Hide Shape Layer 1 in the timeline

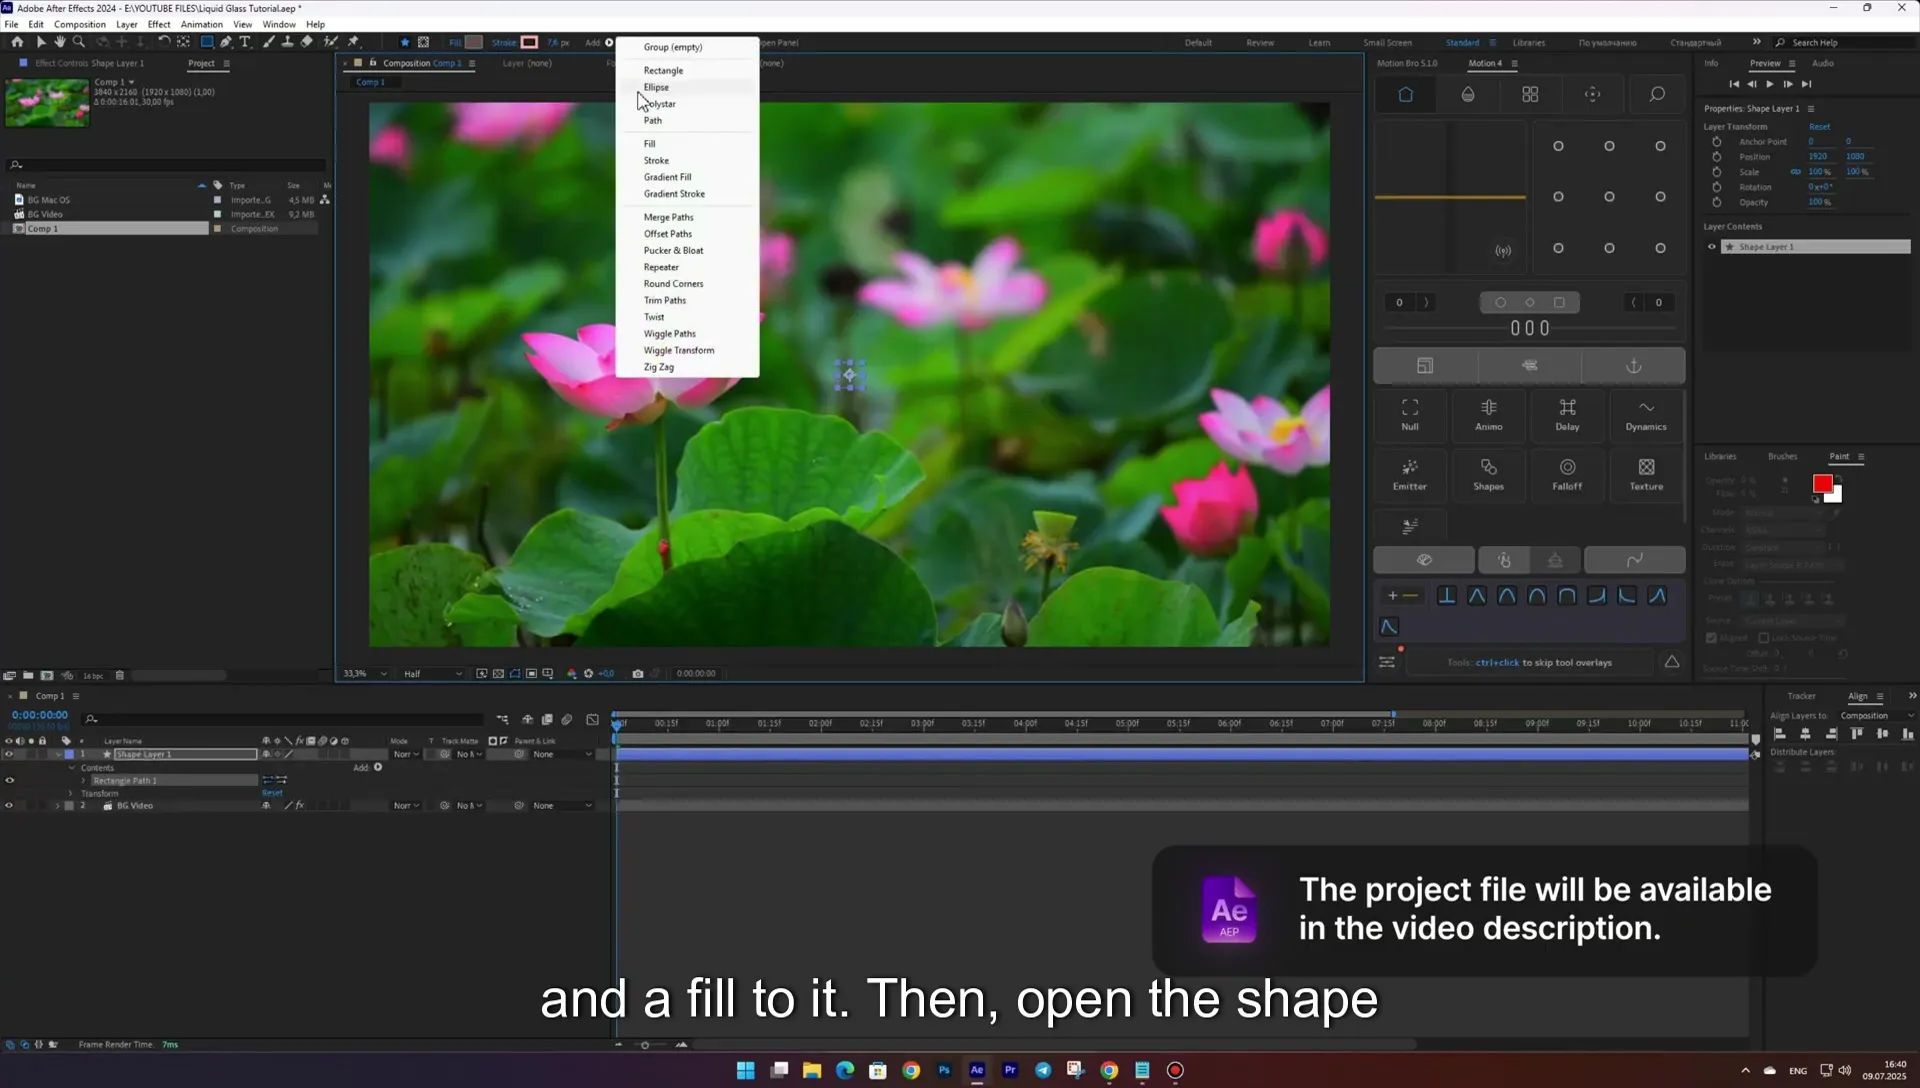[x=9, y=755]
